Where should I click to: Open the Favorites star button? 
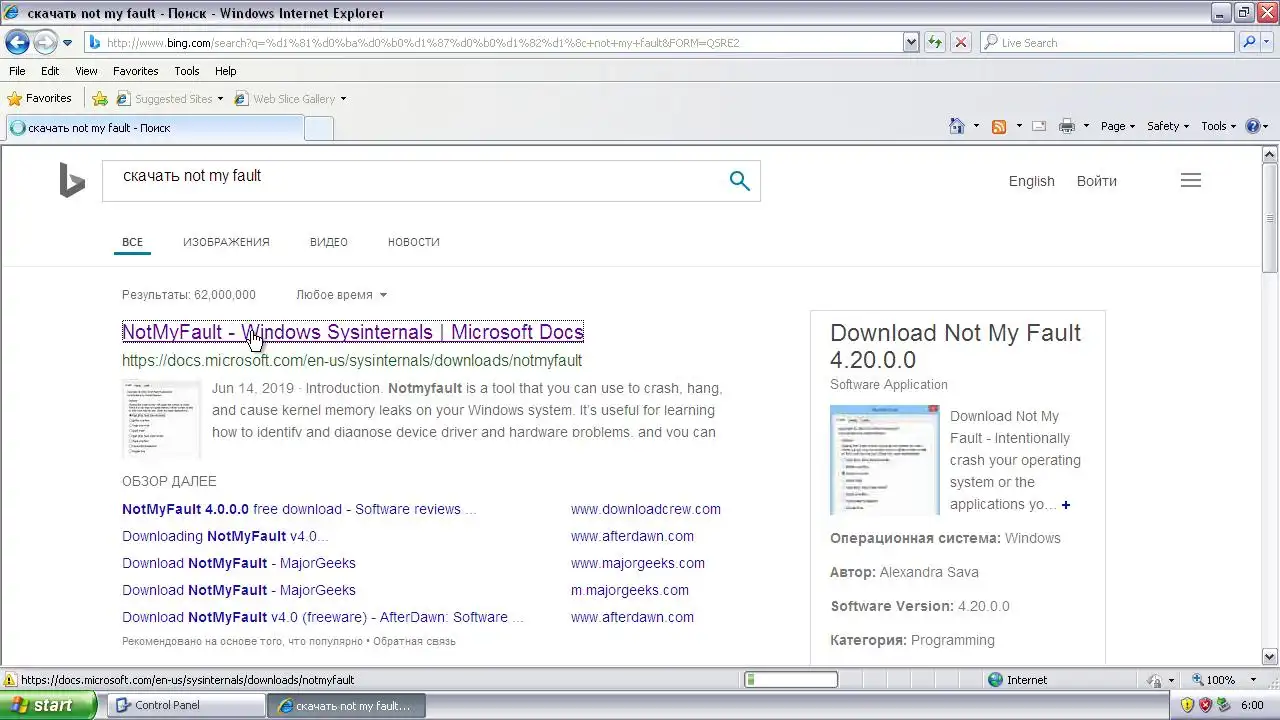click(39, 98)
